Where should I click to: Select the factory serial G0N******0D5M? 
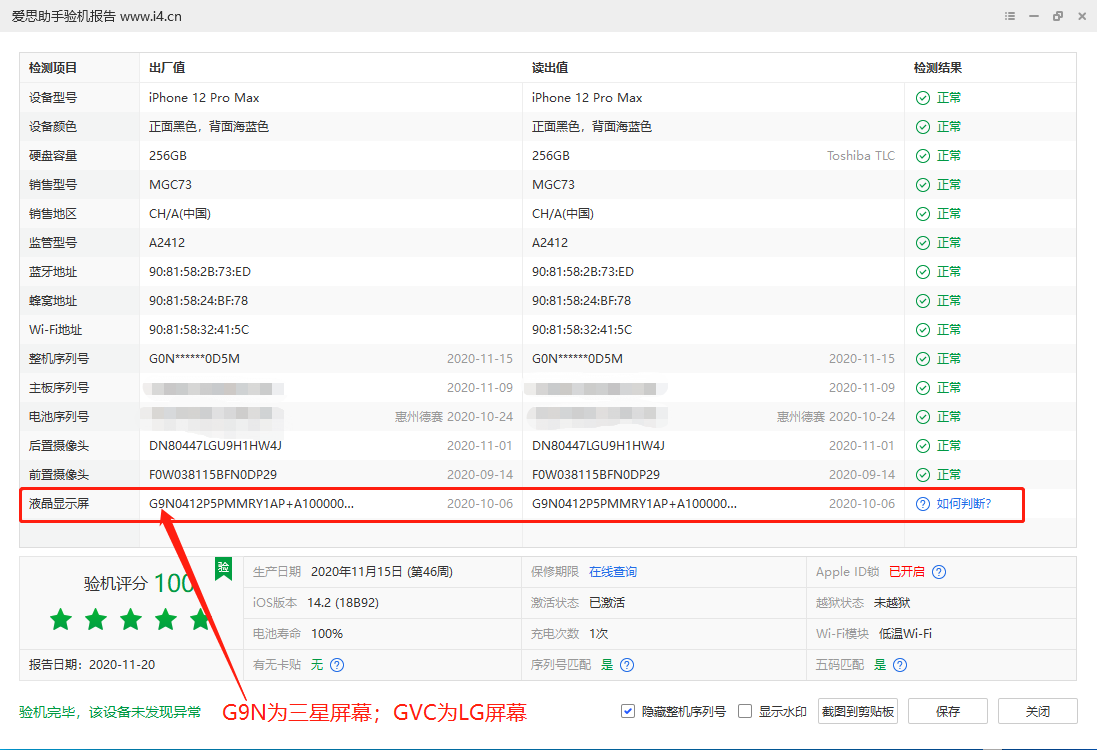click(x=194, y=359)
